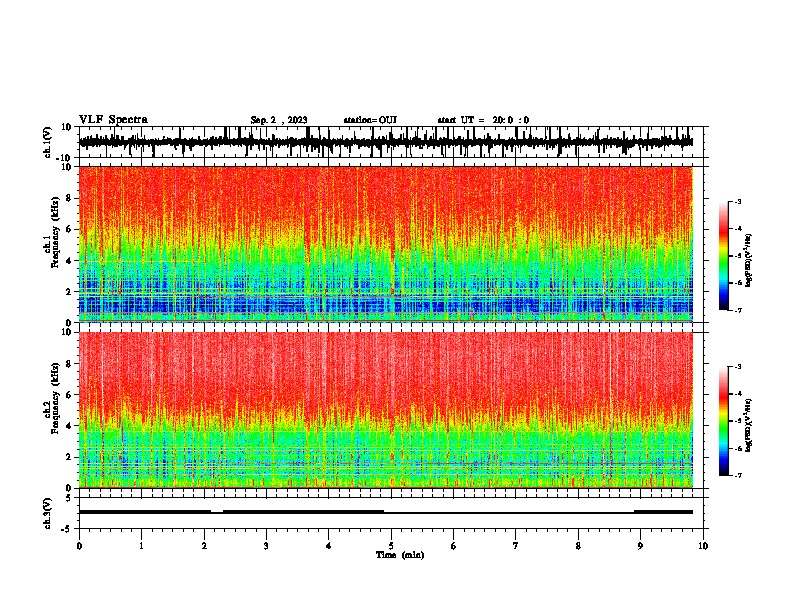Click time axis tick label "1"
The image size is (792, 612).
pos(141,546)
